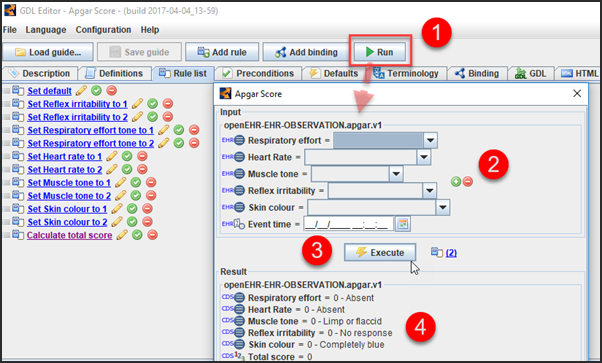602x363 pixels.
Task: Remove Set Reflex irritability to 1 rule
Action: pyautogui.click(x=168, y=104)
